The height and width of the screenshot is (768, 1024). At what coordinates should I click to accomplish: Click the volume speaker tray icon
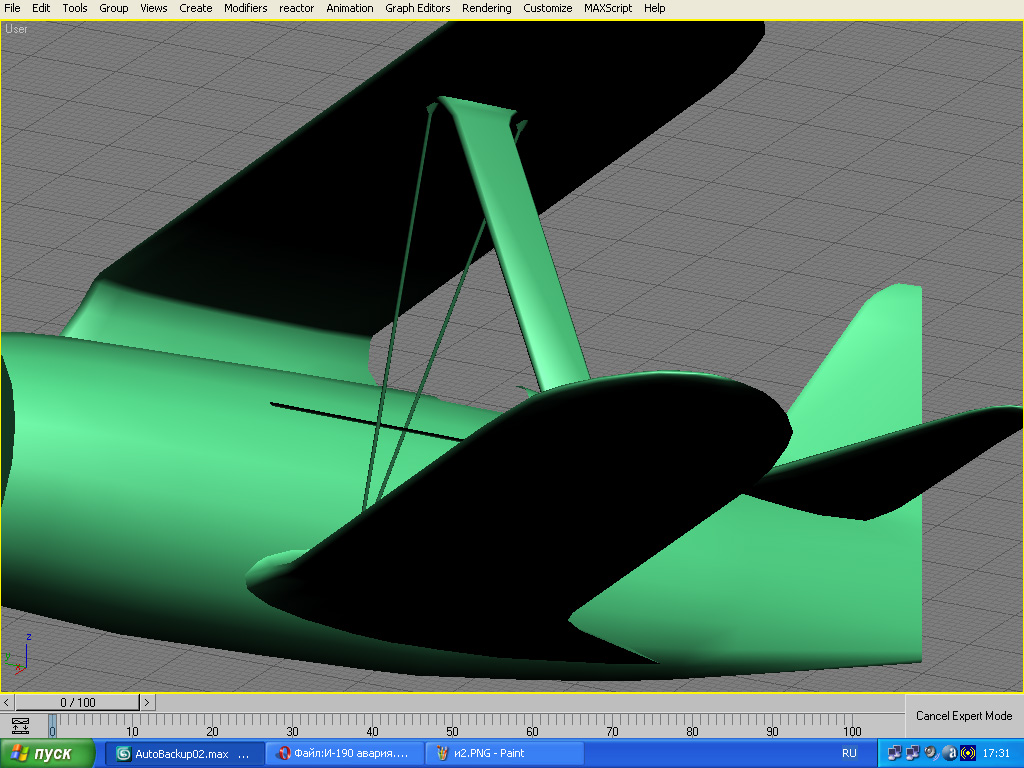tap(931, 754)
